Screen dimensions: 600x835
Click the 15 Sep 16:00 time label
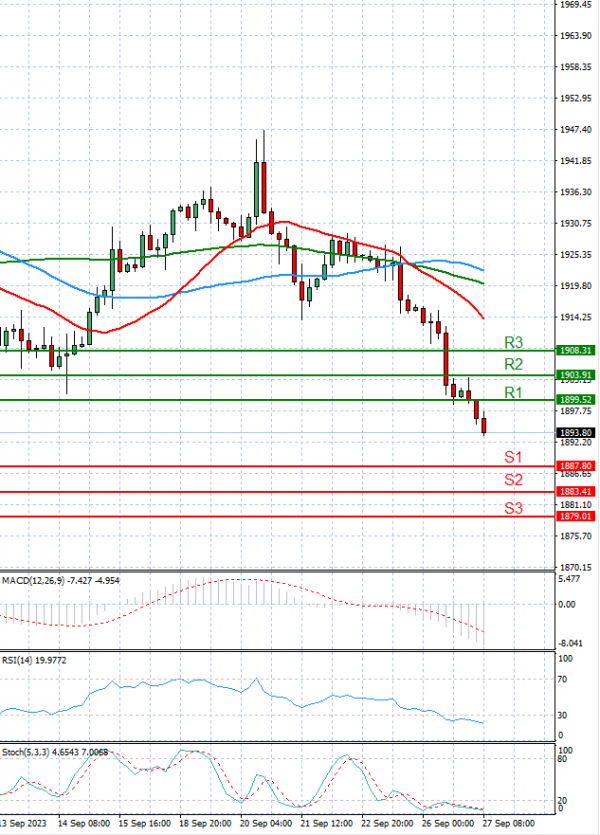[144, 823]
